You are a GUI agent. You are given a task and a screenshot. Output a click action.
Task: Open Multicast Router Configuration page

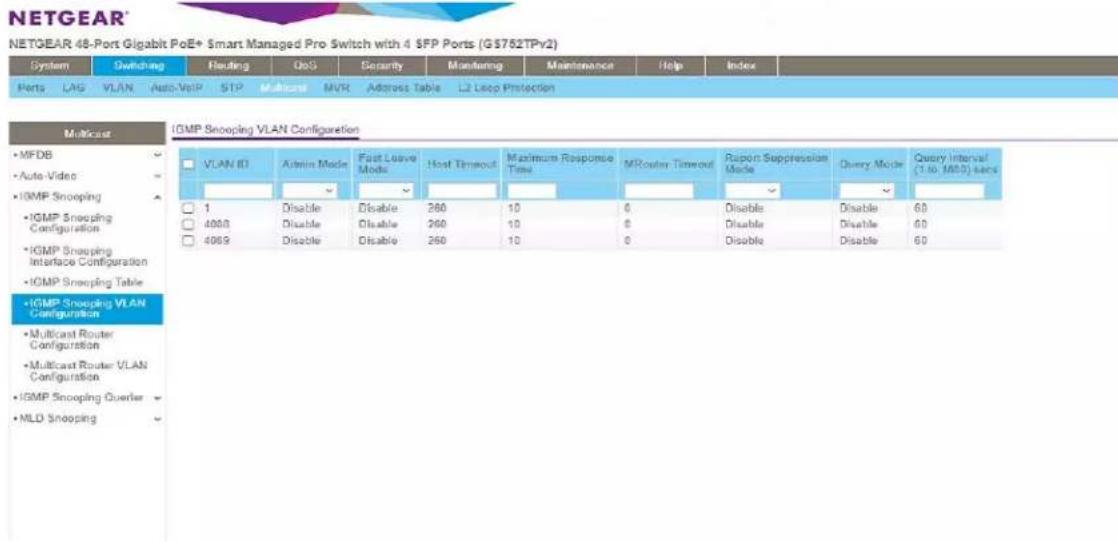coord(71,339)
